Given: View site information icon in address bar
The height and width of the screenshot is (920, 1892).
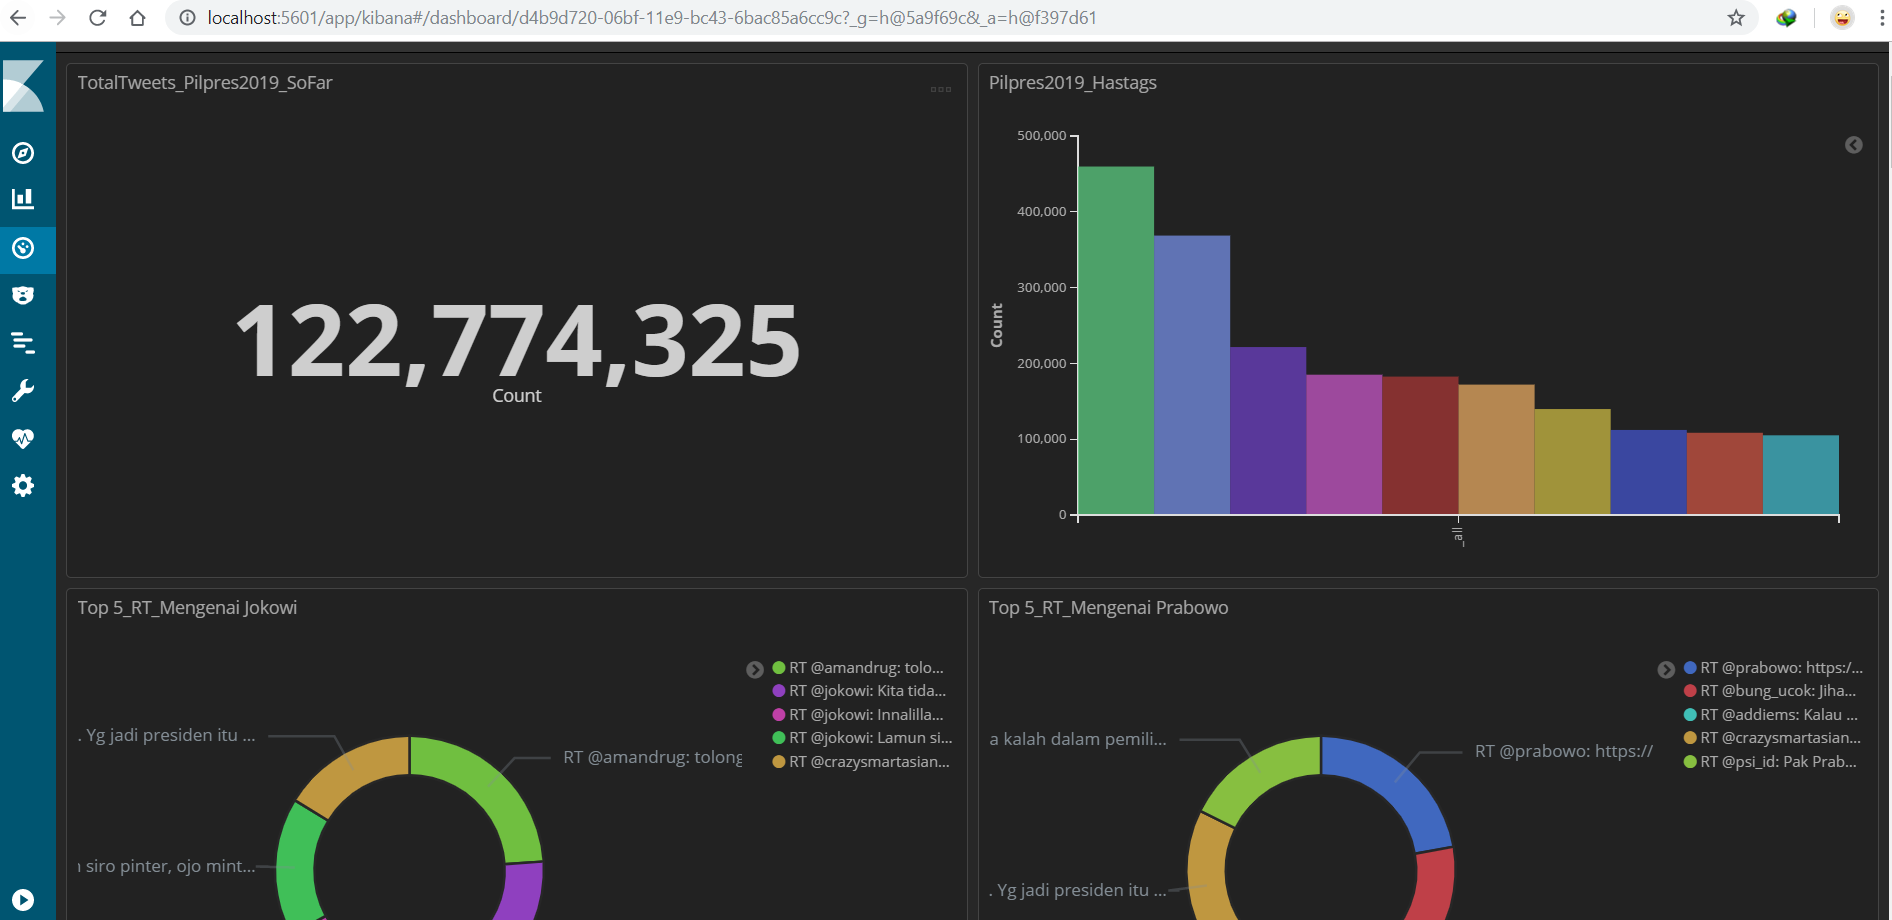Looking at the screenshot, I should point(187,18).
